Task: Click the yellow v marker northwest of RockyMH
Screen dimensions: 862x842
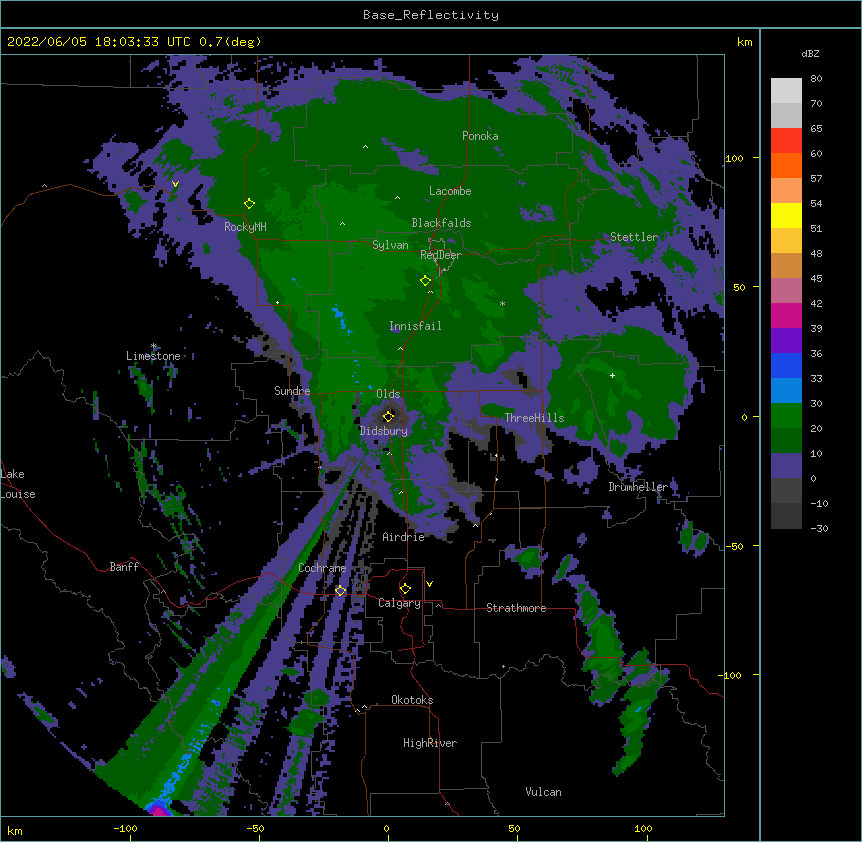Action: click(175, 184)
